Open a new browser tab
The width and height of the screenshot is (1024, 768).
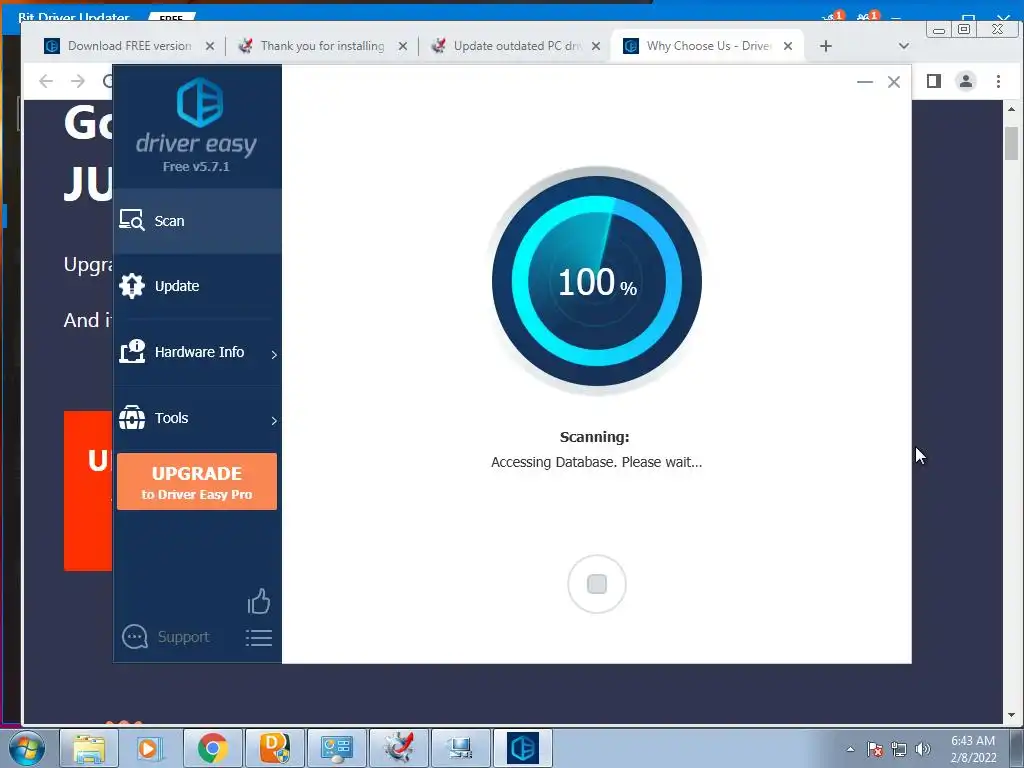point(825,46)
